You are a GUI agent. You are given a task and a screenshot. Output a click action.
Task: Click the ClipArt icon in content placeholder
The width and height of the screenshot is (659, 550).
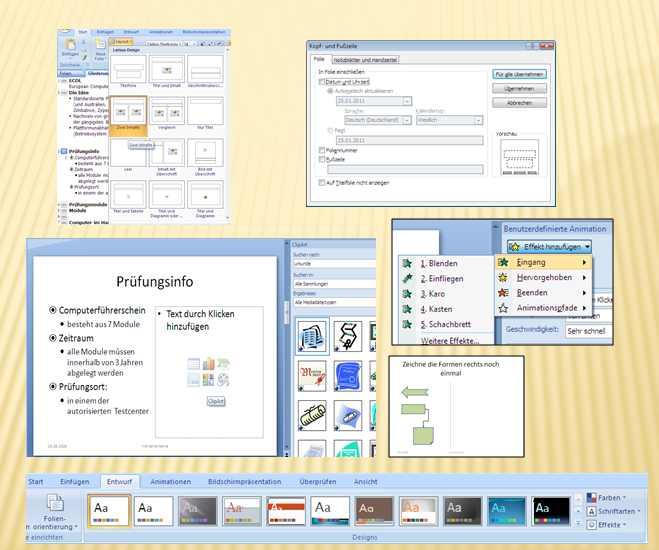point(208,380)
